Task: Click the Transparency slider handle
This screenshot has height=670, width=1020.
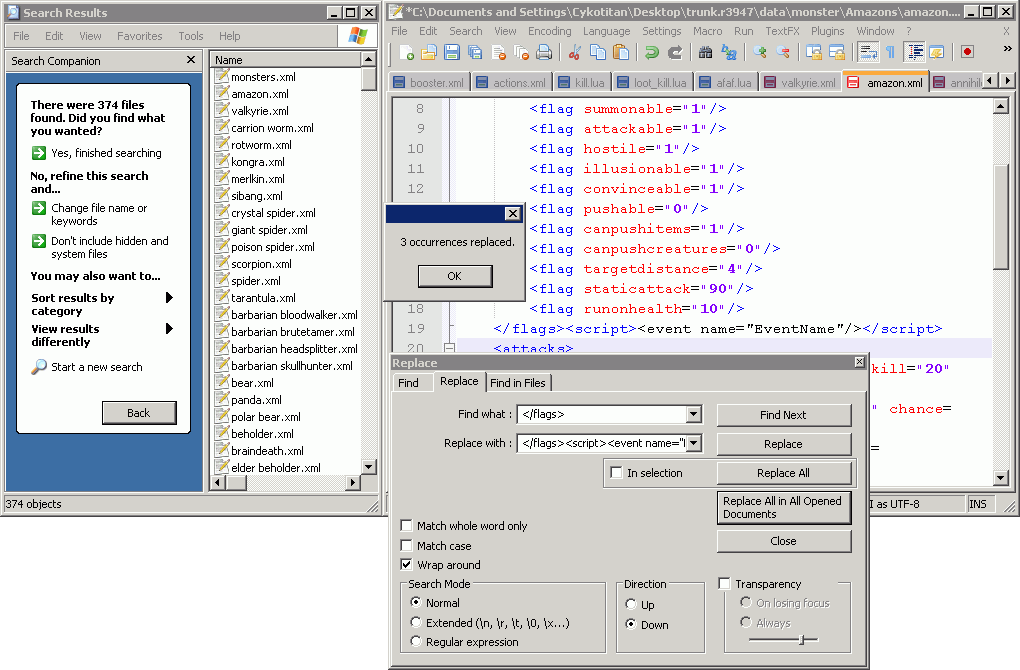Action: (801, 640)
